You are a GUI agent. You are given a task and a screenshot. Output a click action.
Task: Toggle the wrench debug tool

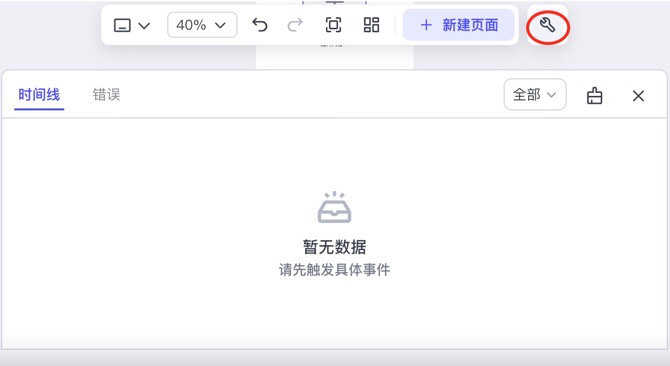[x=547, y=26]
